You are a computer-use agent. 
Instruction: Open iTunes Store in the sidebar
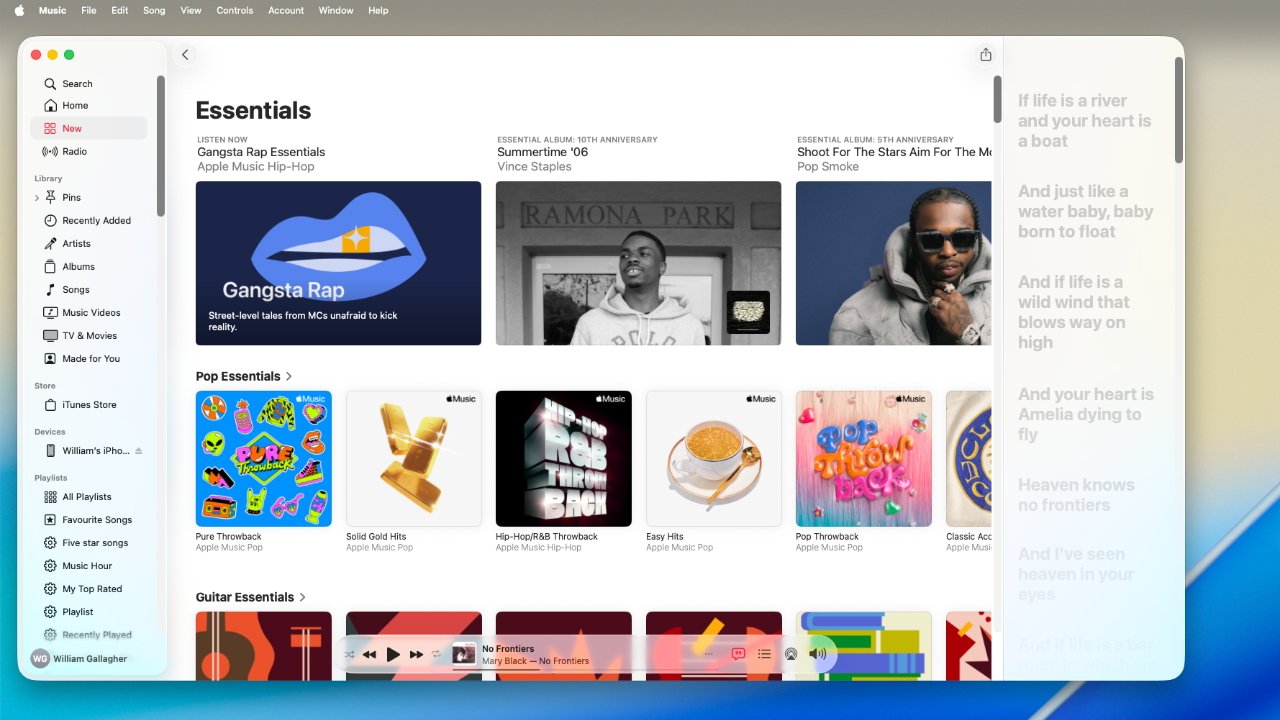89,405
